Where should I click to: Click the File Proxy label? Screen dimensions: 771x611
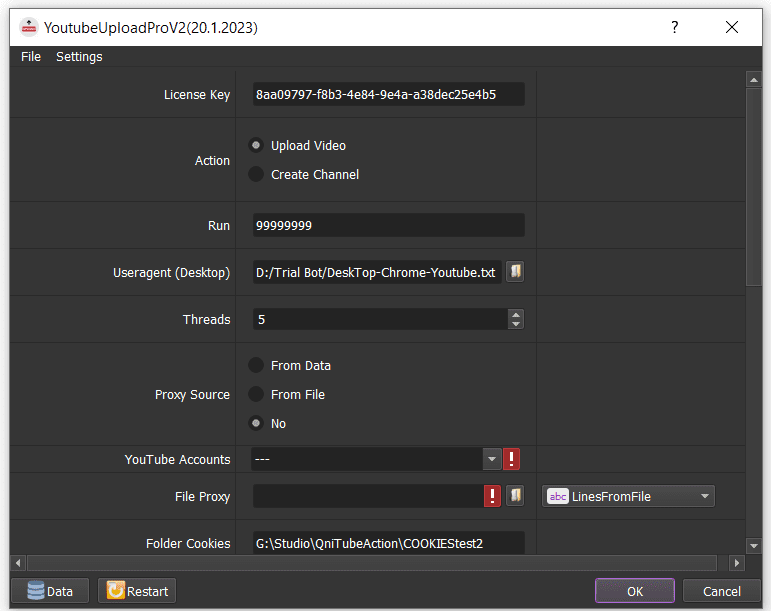click(202, 496)
